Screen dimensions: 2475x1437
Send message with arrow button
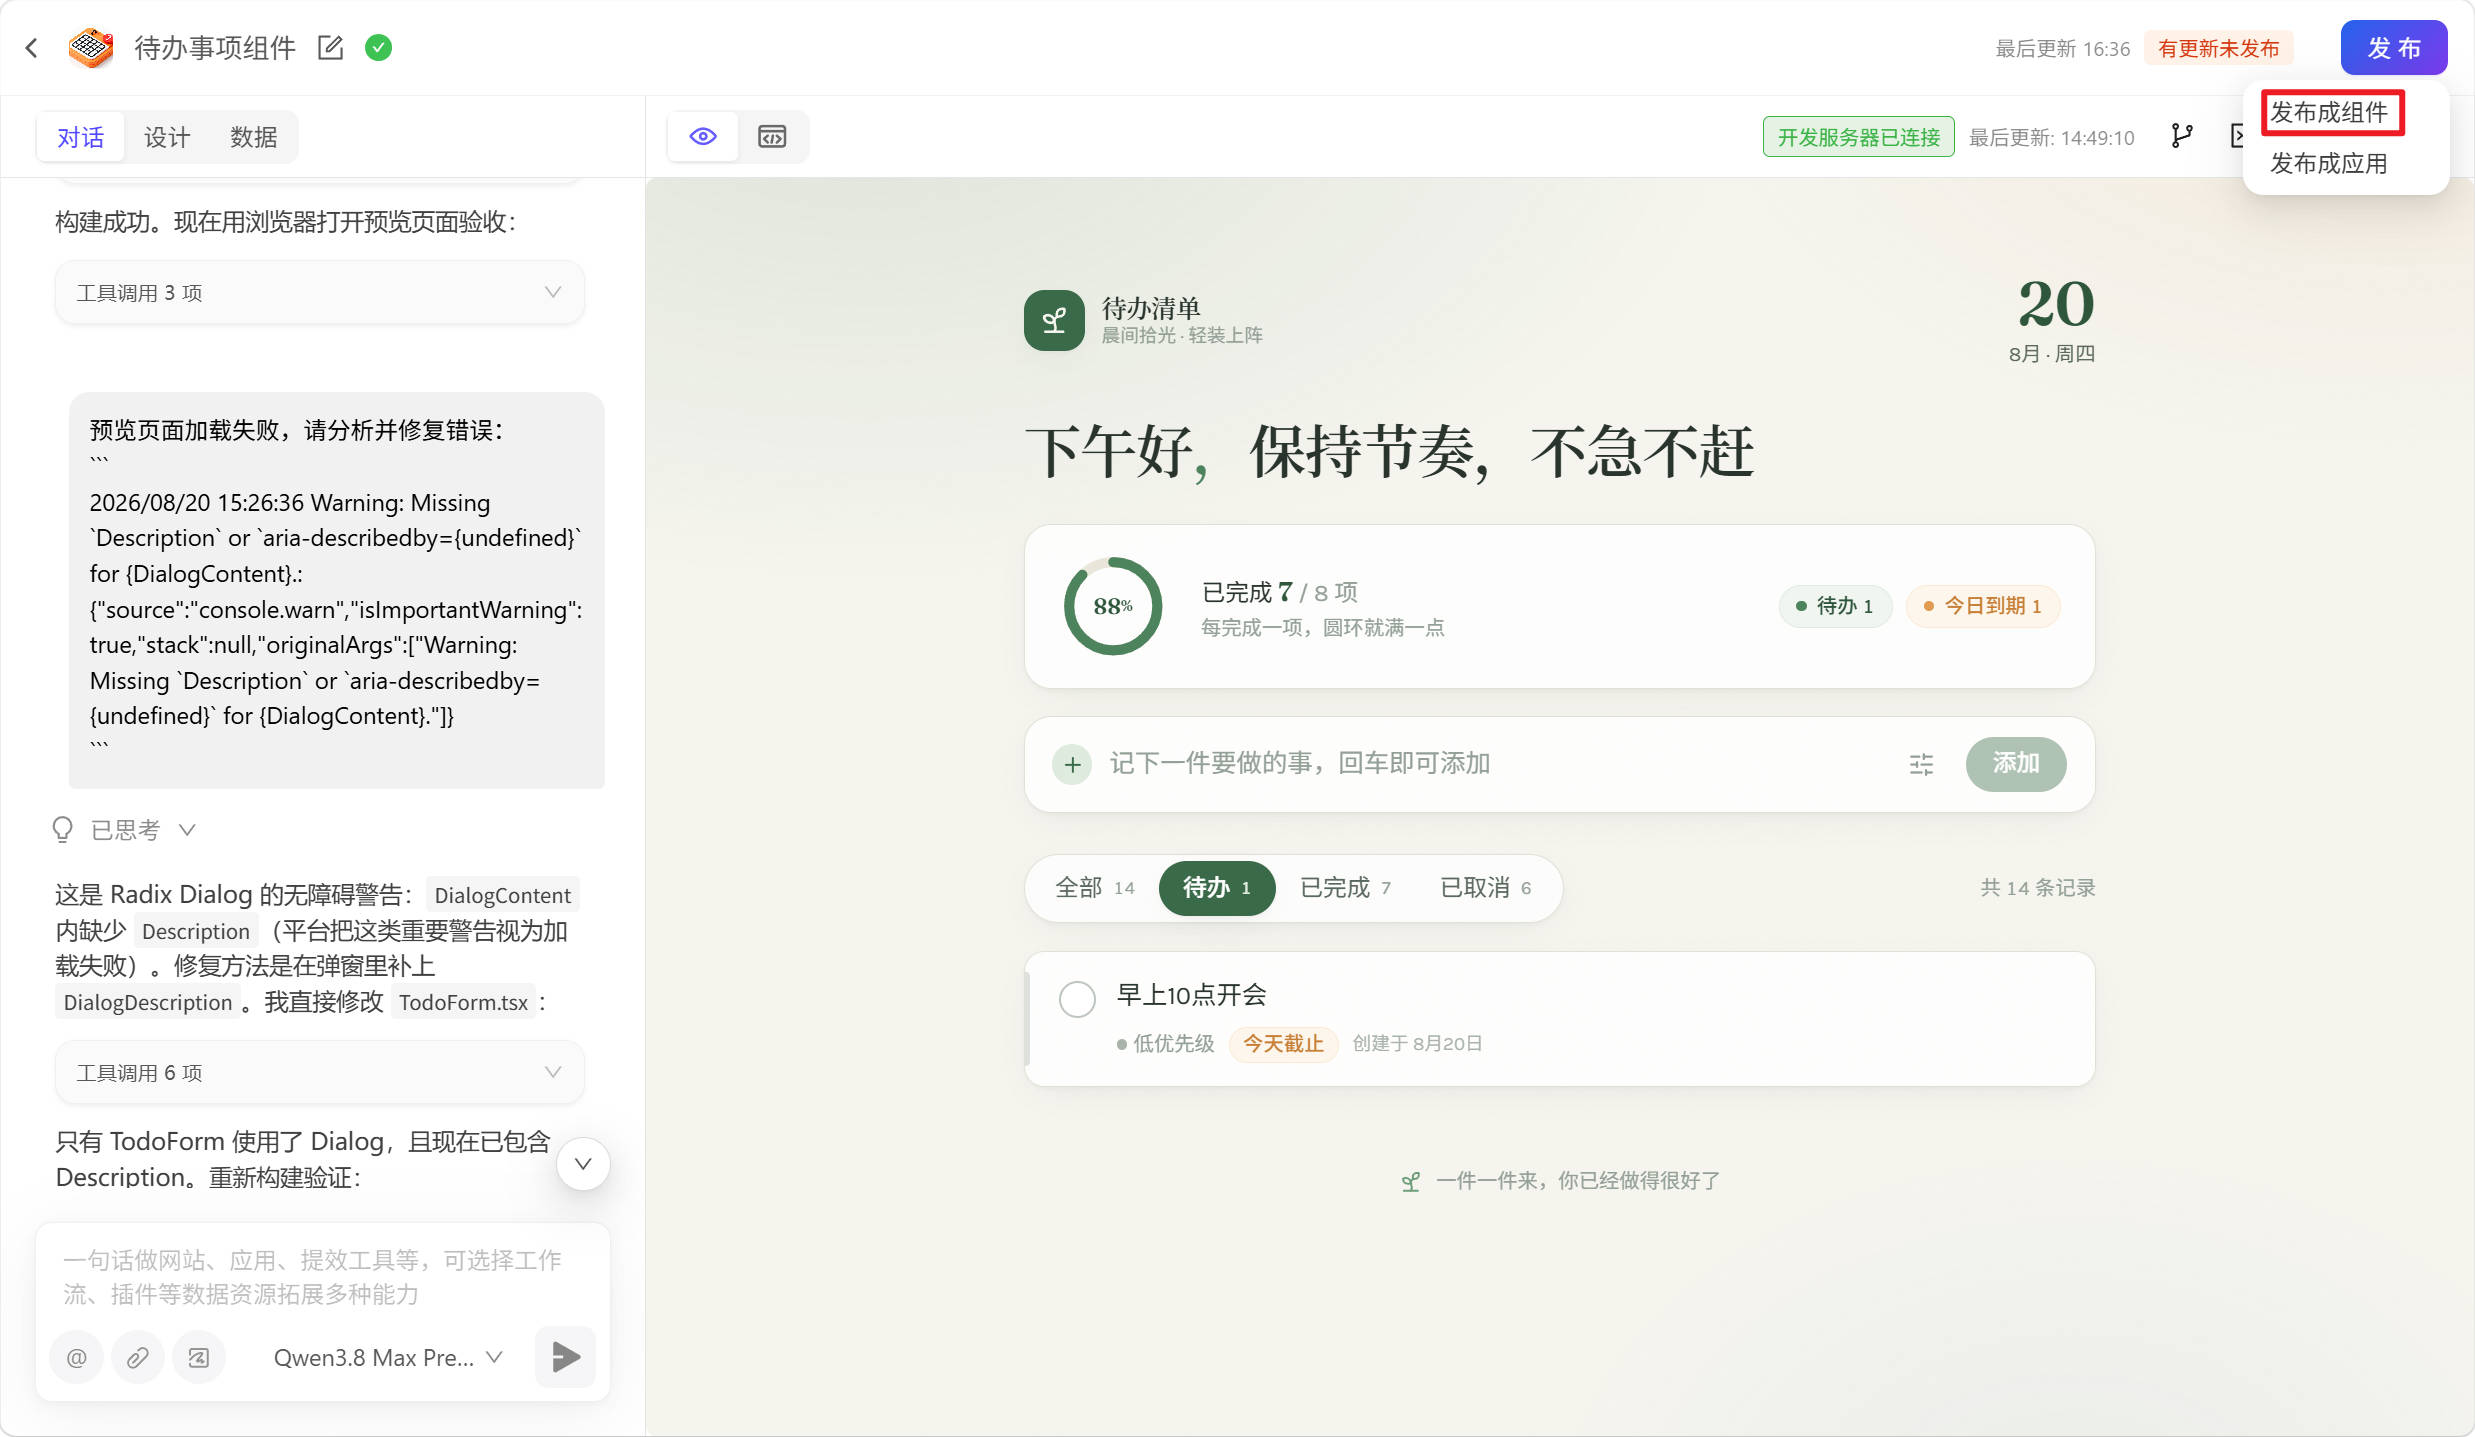point(566,1357)
